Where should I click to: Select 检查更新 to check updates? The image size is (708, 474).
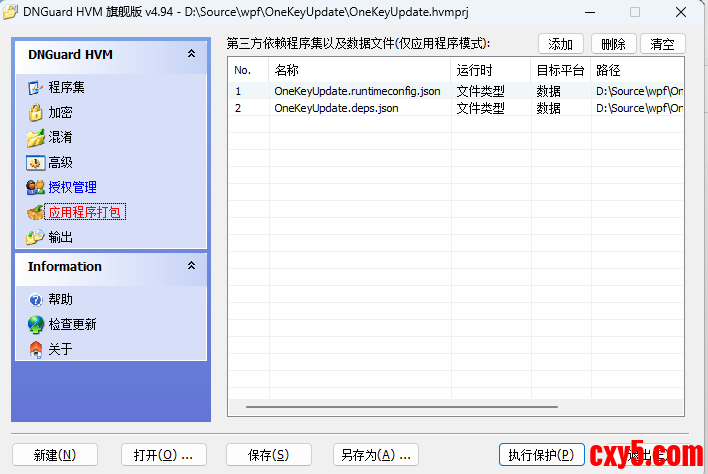[72, 325]
